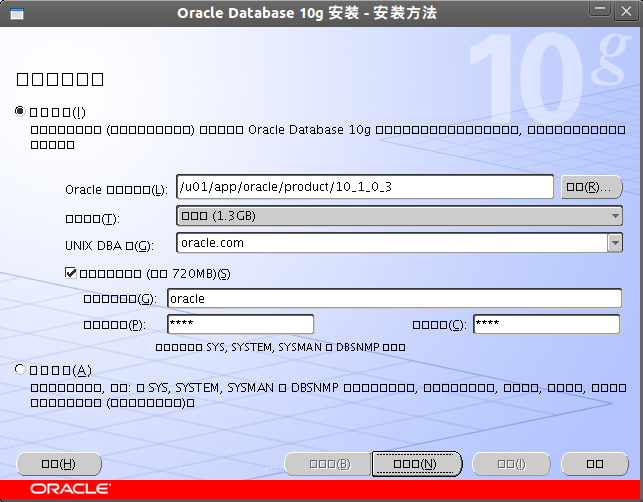This screenshot has width=643, height=502.
Task: Click the Help button labeled (H)
Action: click(x=59, y=464)
